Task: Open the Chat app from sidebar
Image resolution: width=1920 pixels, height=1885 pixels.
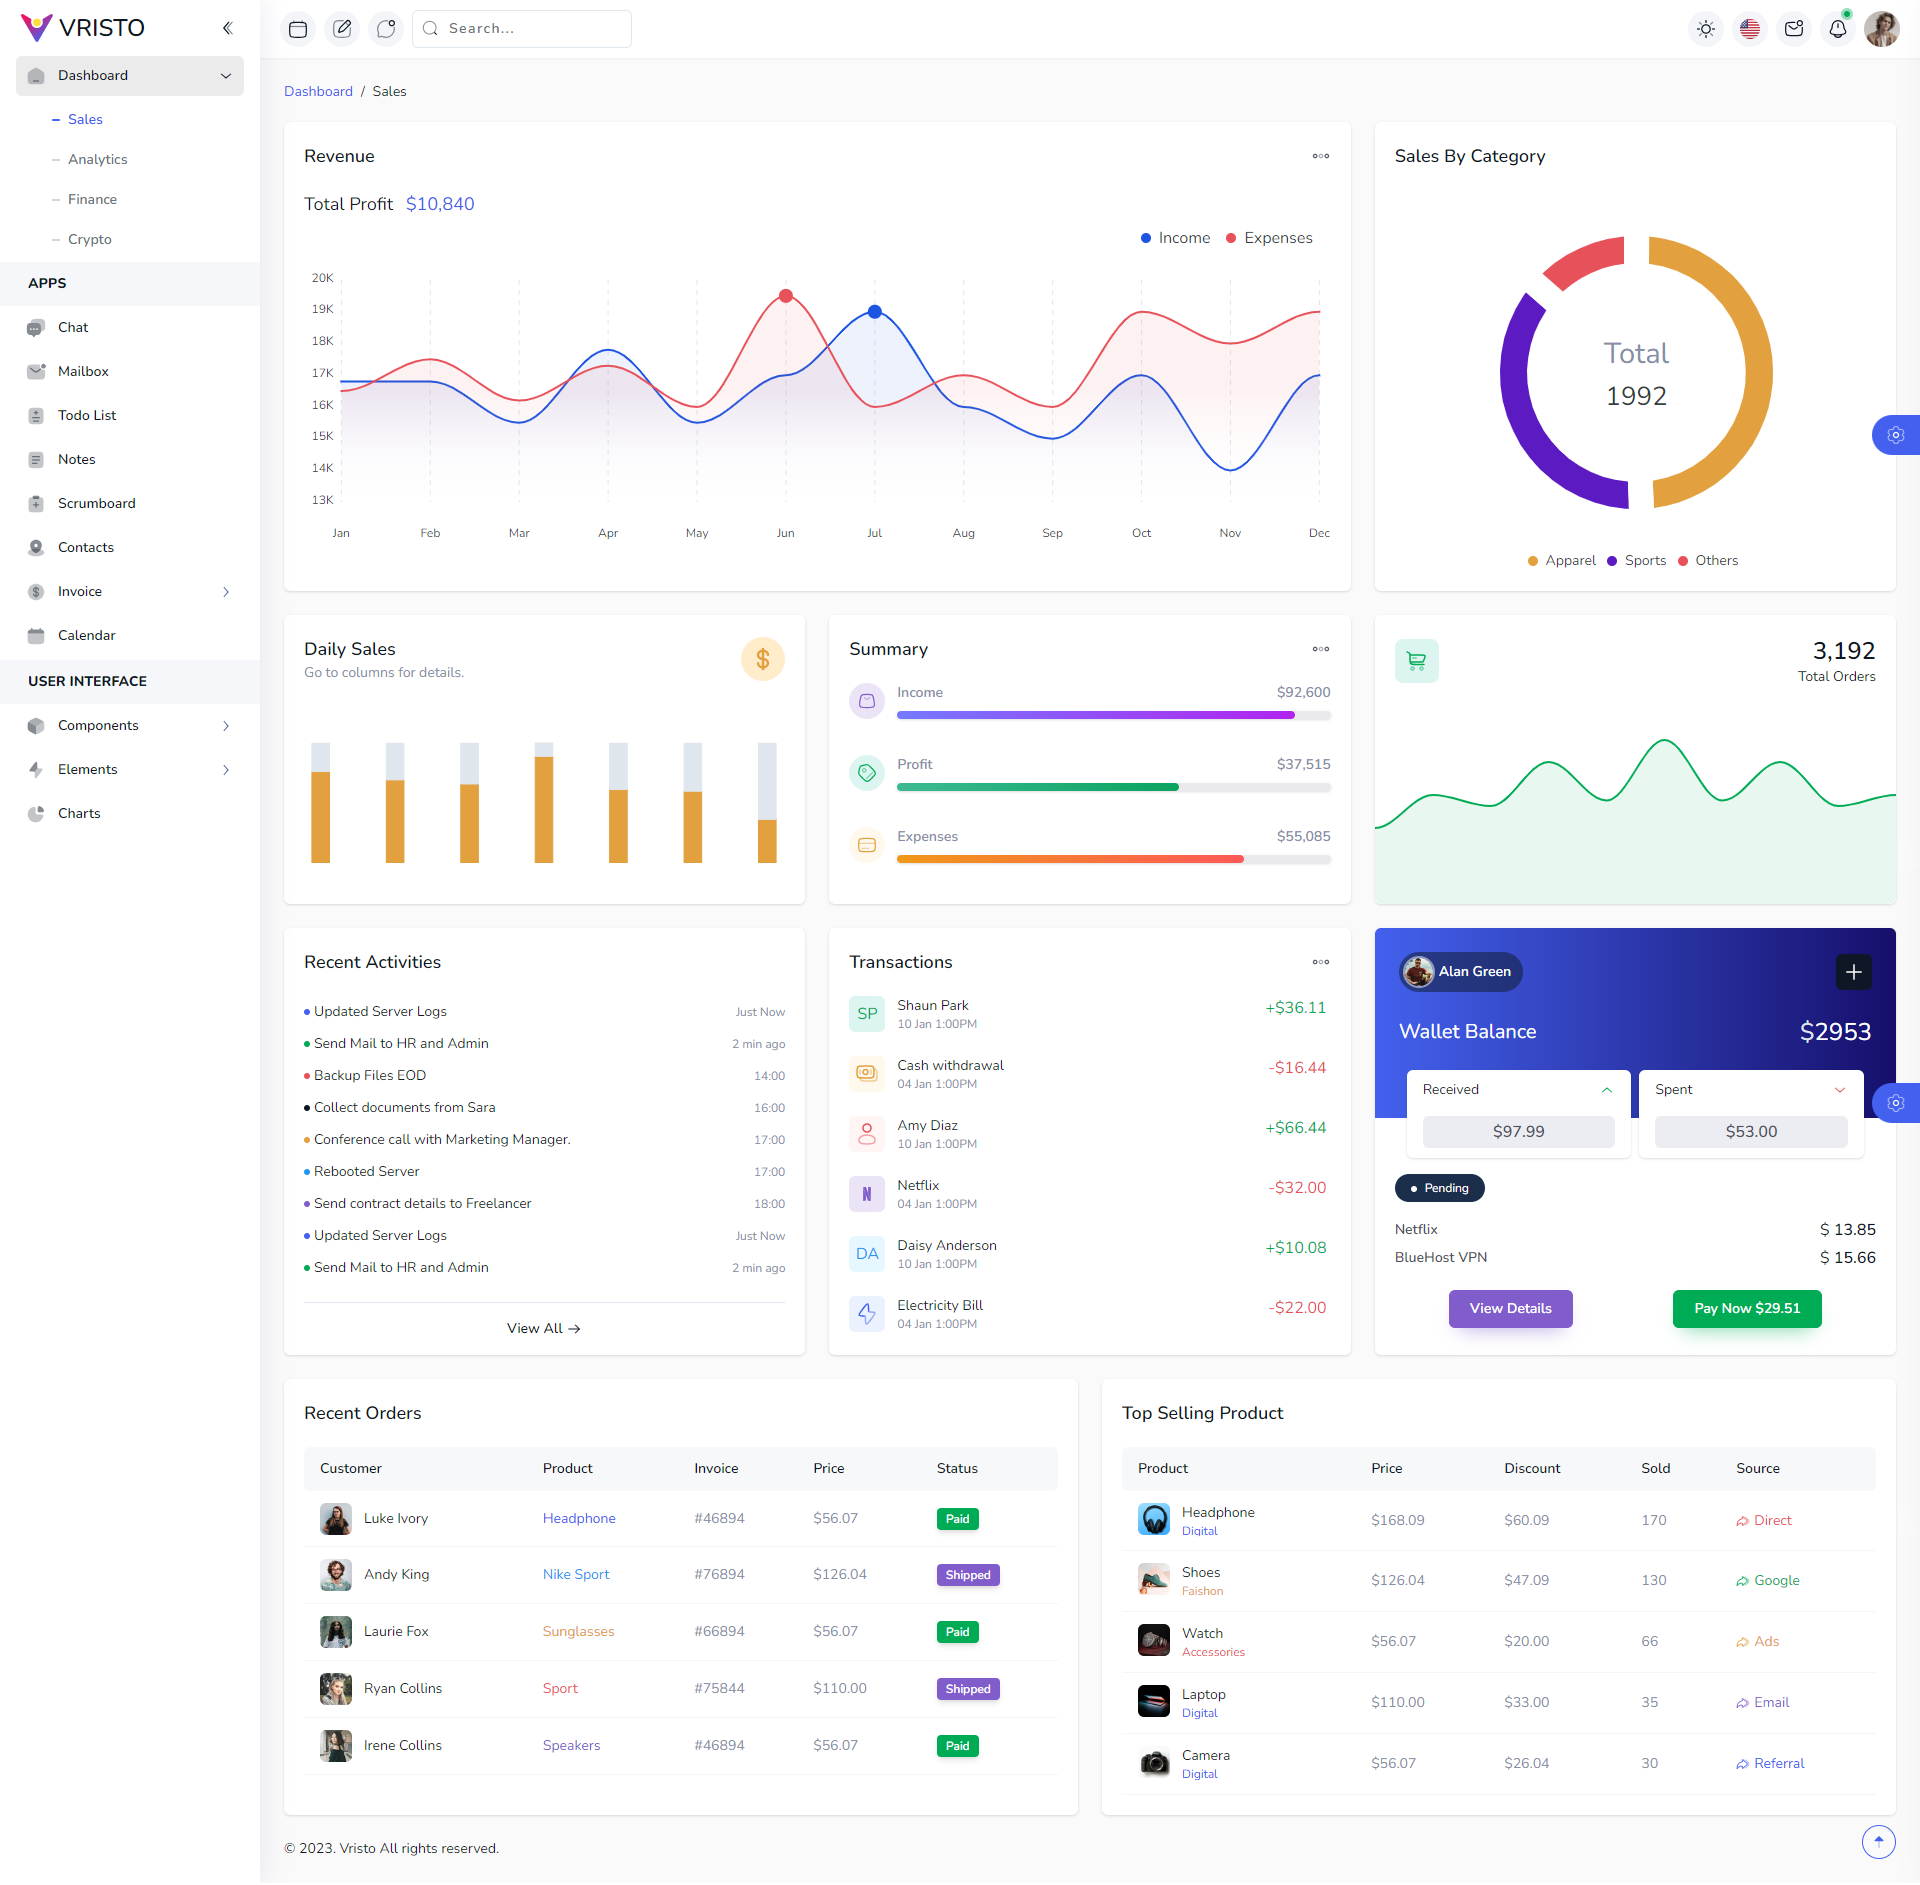Action: click(71, 327)
